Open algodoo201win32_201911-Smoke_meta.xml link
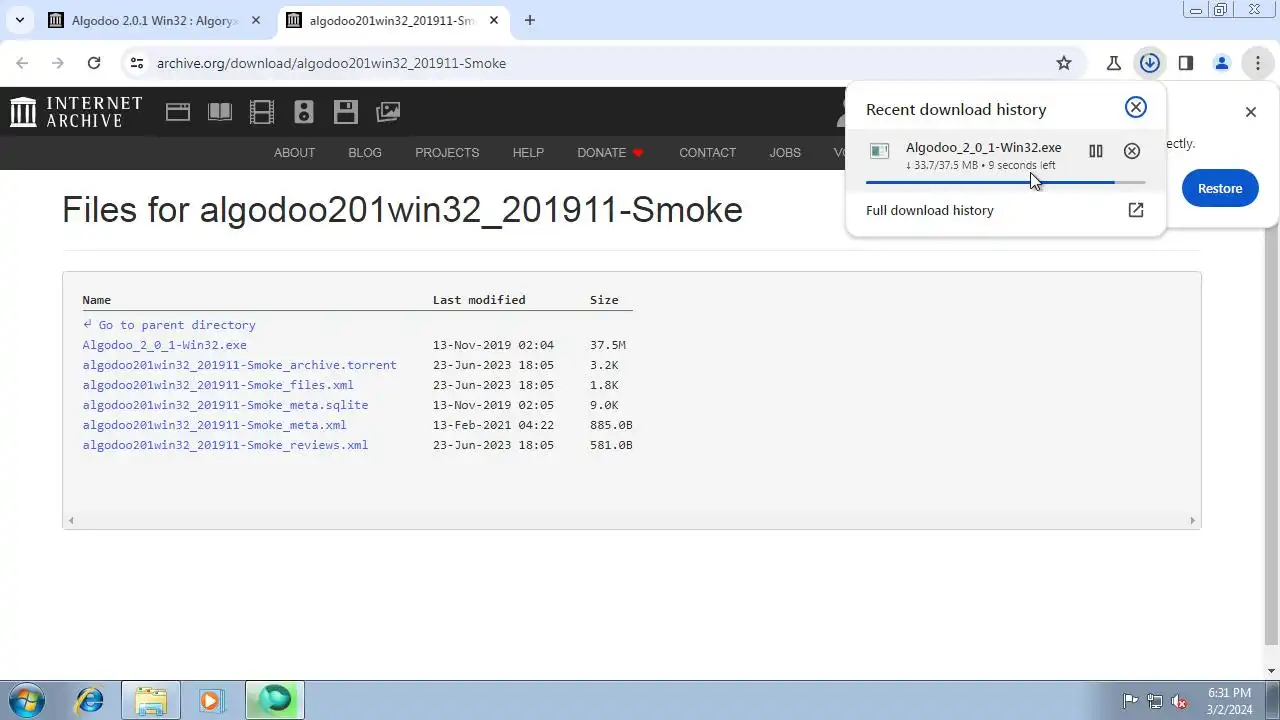The width and height of the screenshot is (1280, 720). coord(214,425)
